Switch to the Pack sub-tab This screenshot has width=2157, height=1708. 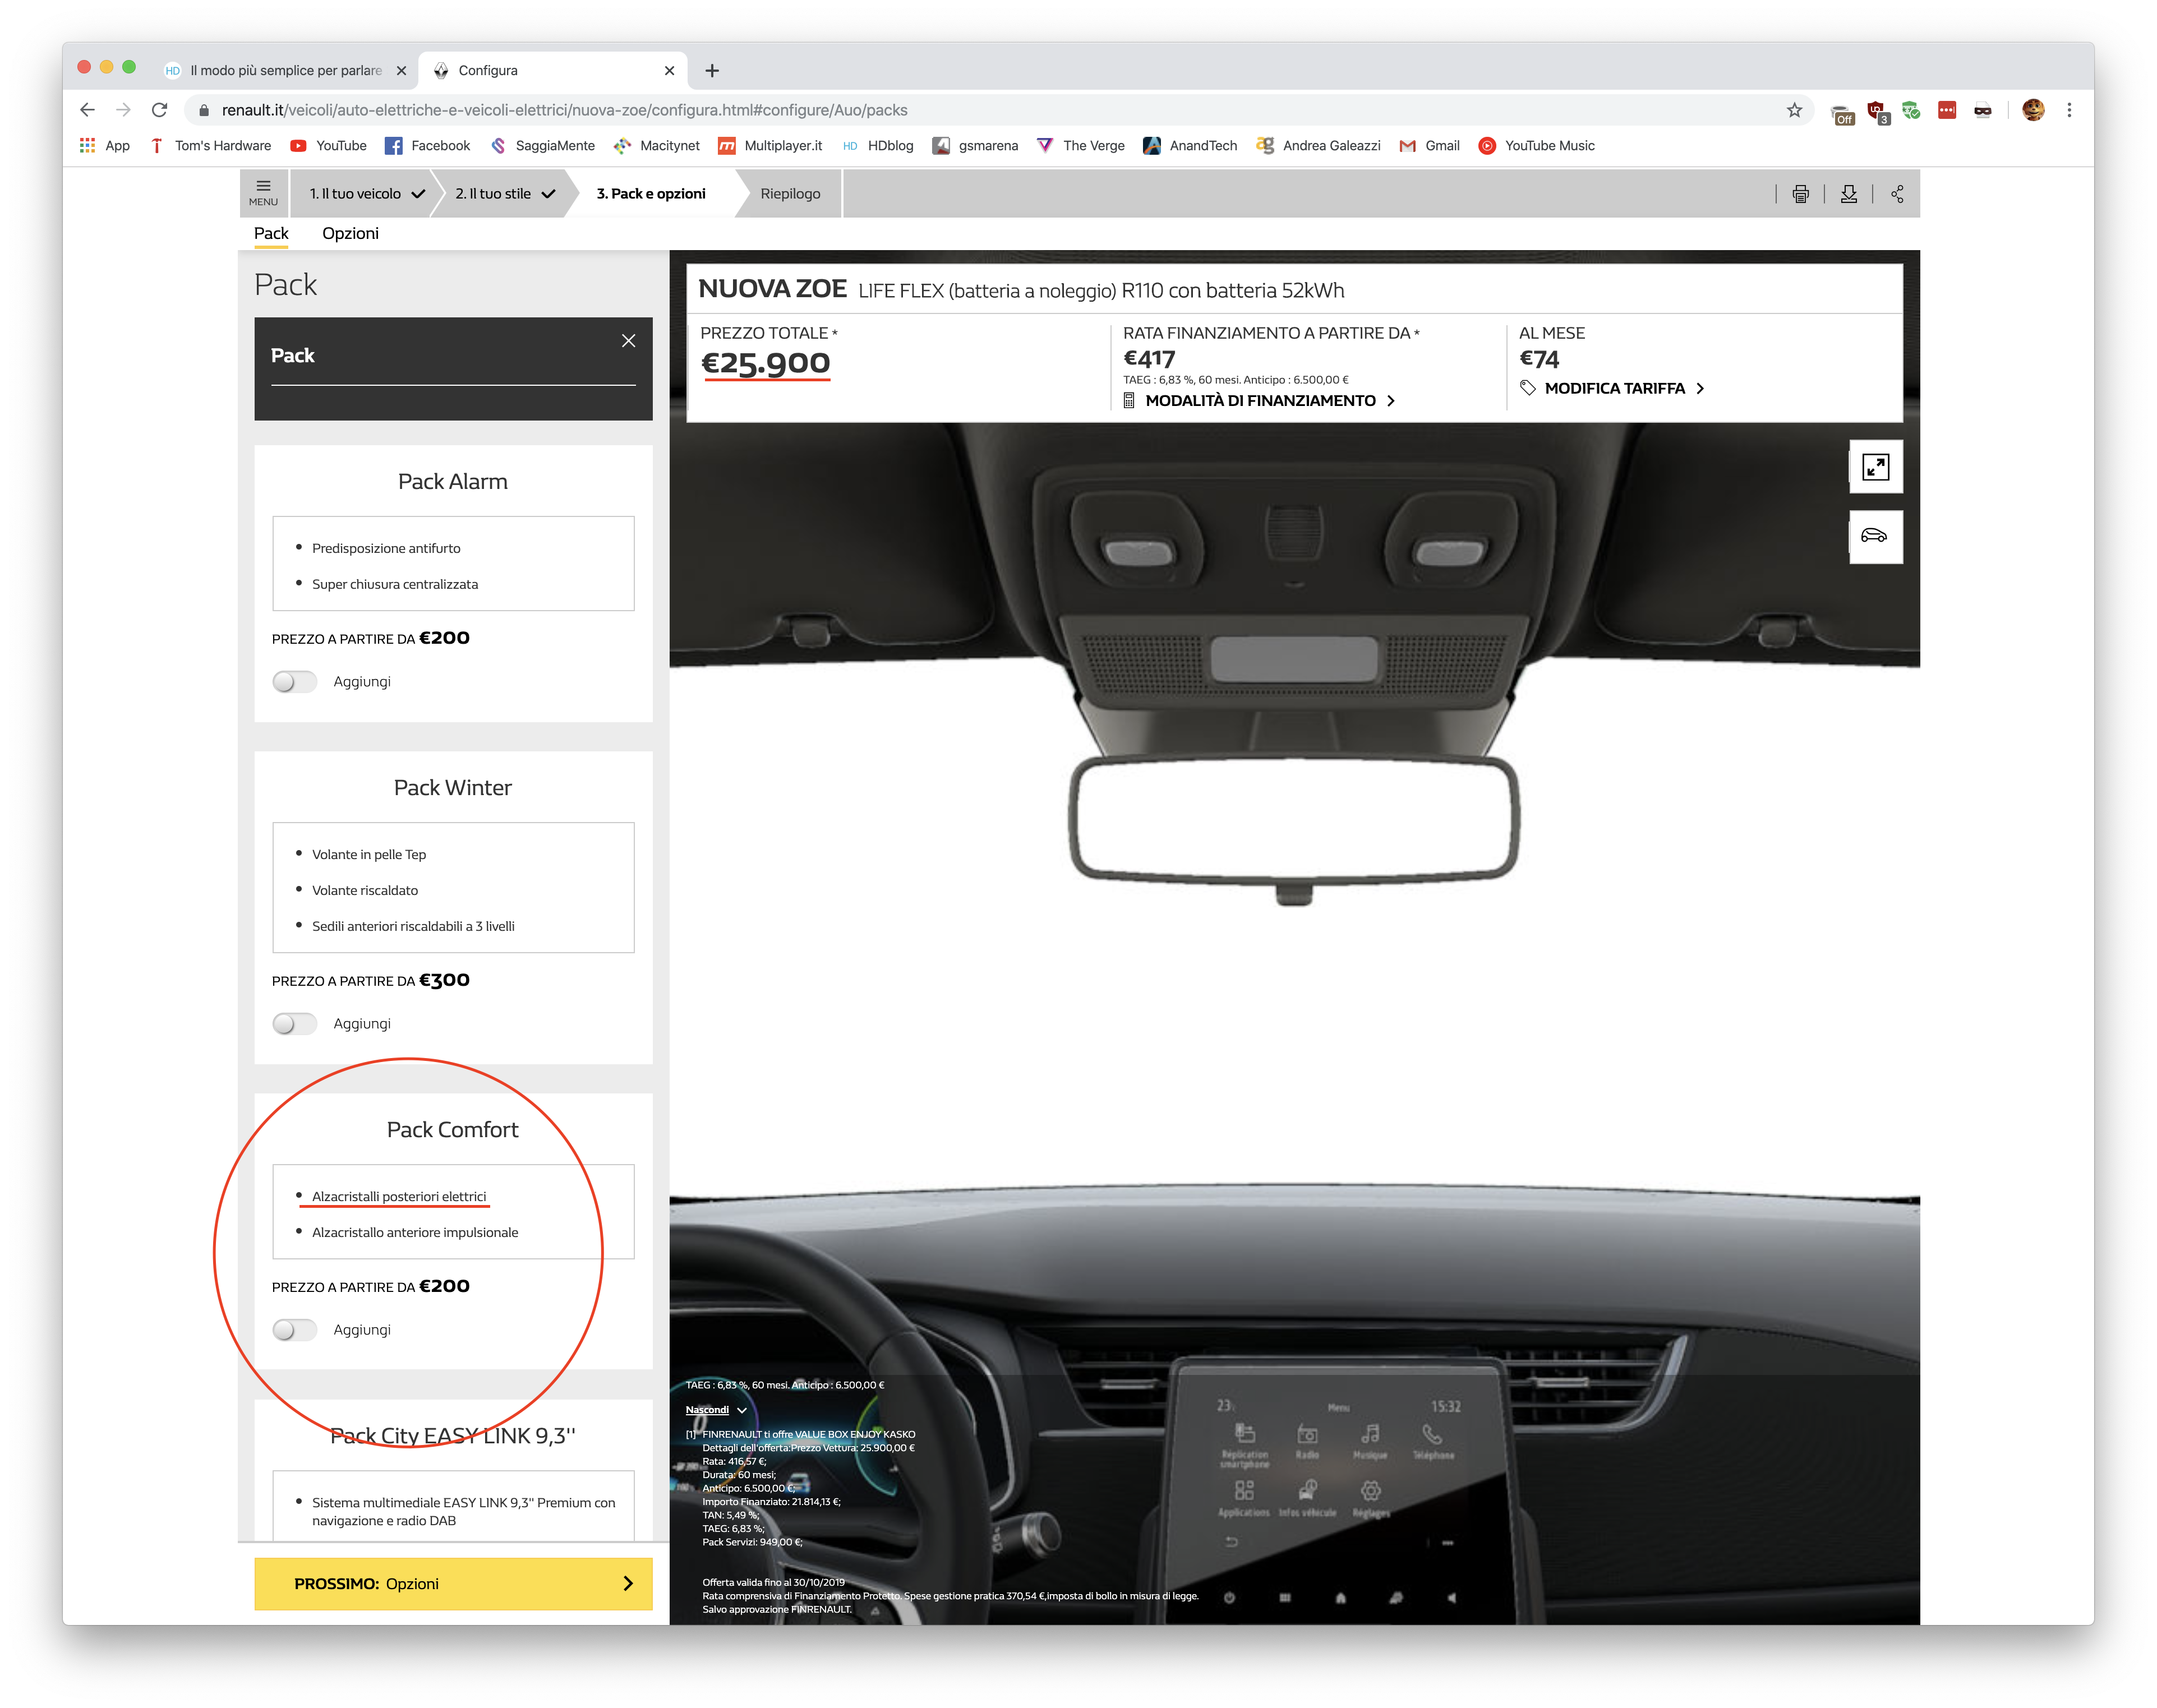[x=271, y=234]
